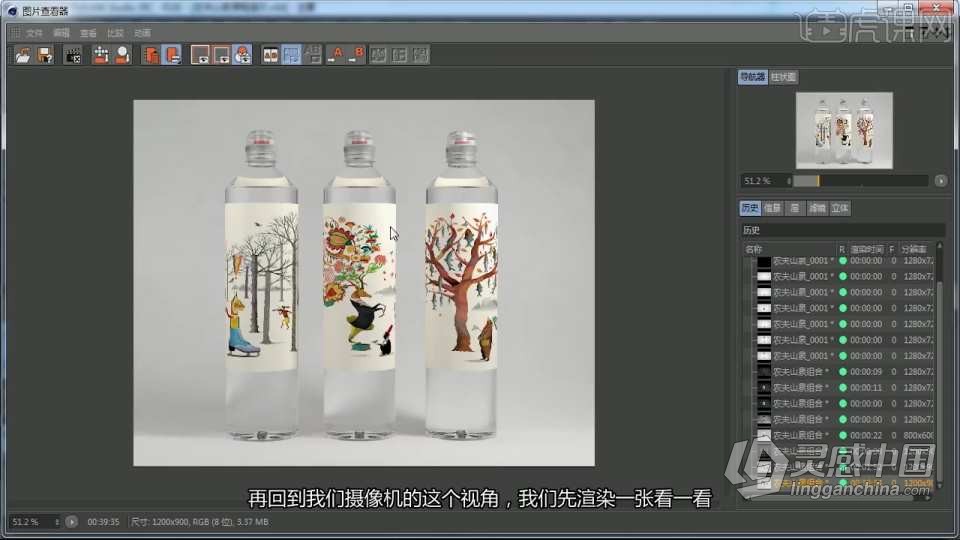Image resolution: width=960 pixels, height=540 pixels.
Task: Click the 渲染时间 column header
Action: coord(867,249)
